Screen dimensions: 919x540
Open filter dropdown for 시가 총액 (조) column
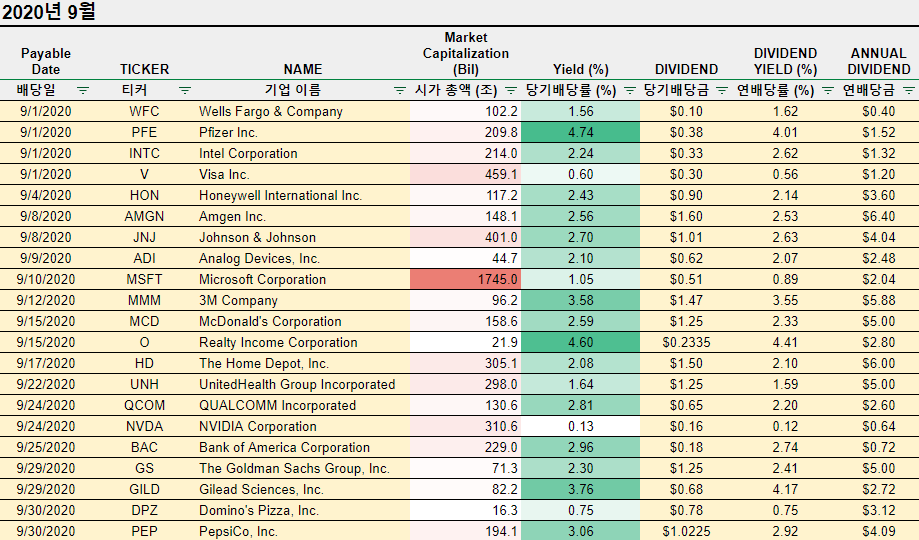(511, 90)
